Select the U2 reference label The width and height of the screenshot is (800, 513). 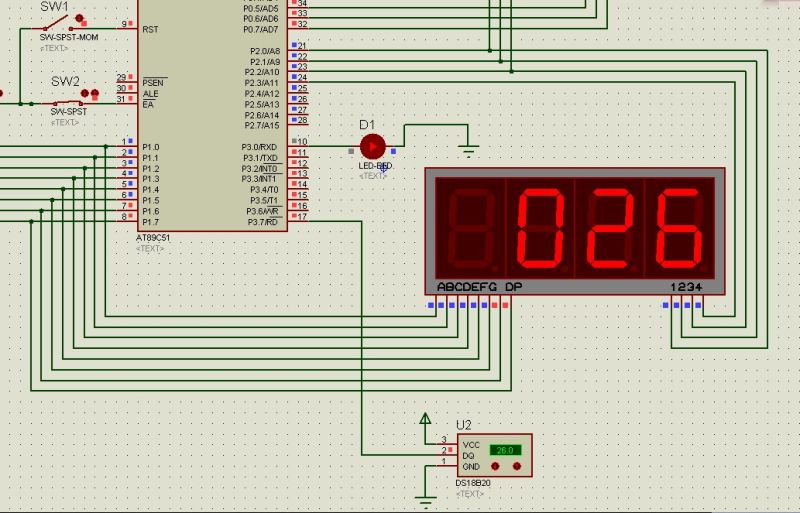pos(463,425)
